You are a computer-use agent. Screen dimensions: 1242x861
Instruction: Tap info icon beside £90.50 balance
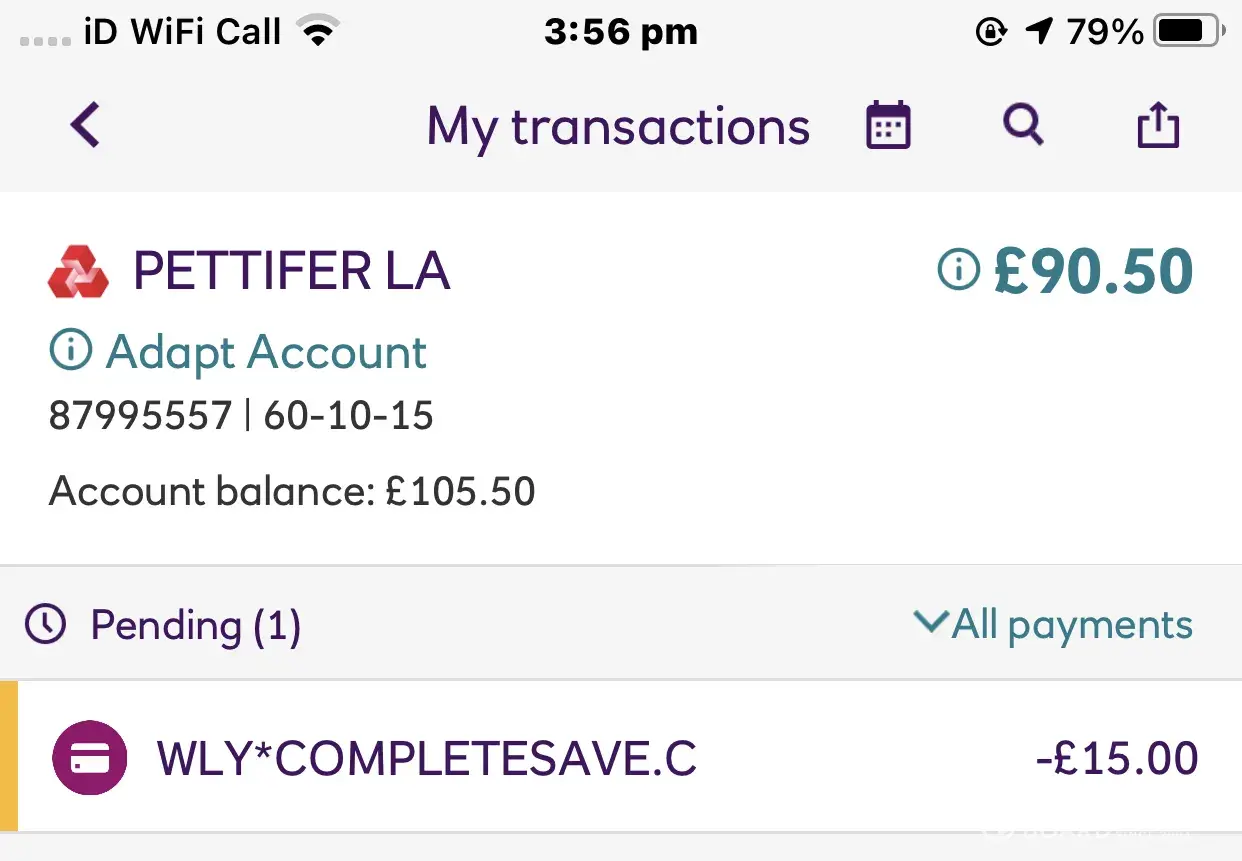[x=958, y=270]
